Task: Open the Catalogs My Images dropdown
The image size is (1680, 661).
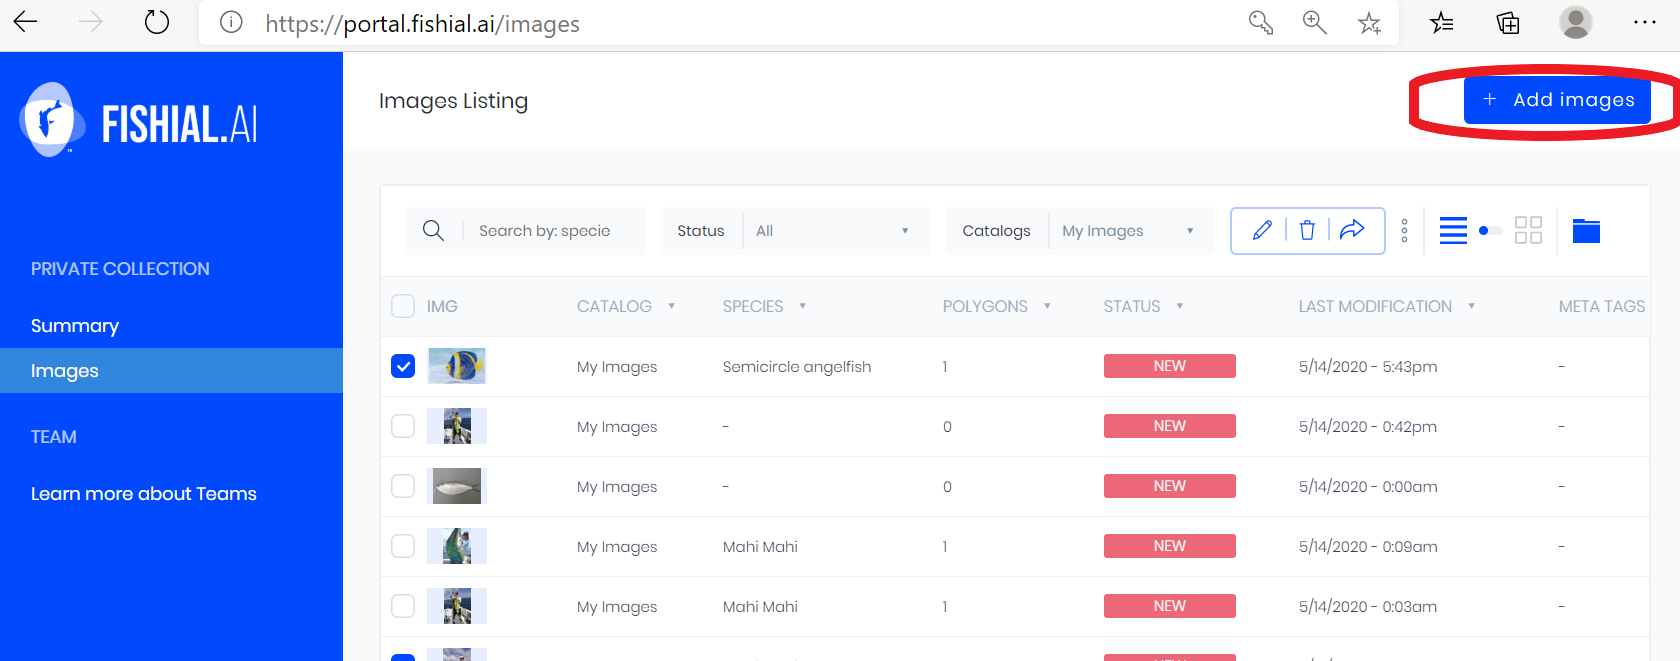Action: pyautogui.click(x=1127, y=231)
